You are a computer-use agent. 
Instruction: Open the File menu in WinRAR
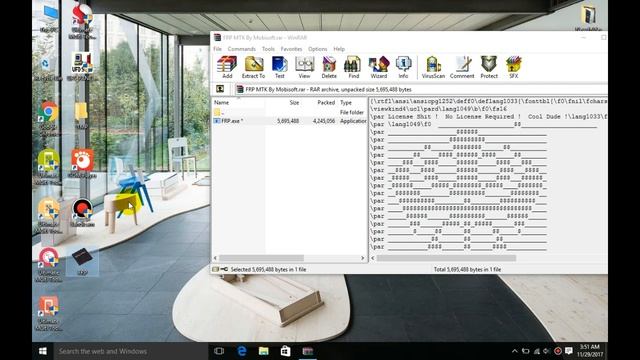218,49
